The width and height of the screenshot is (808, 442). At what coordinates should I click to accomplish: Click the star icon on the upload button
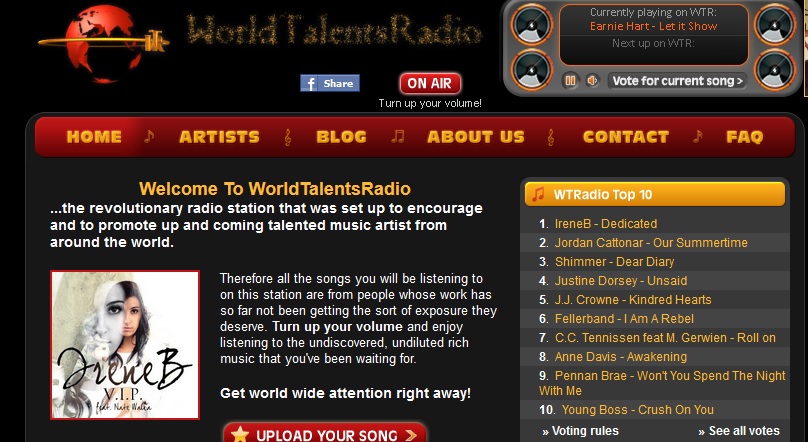tap(240, 435)
